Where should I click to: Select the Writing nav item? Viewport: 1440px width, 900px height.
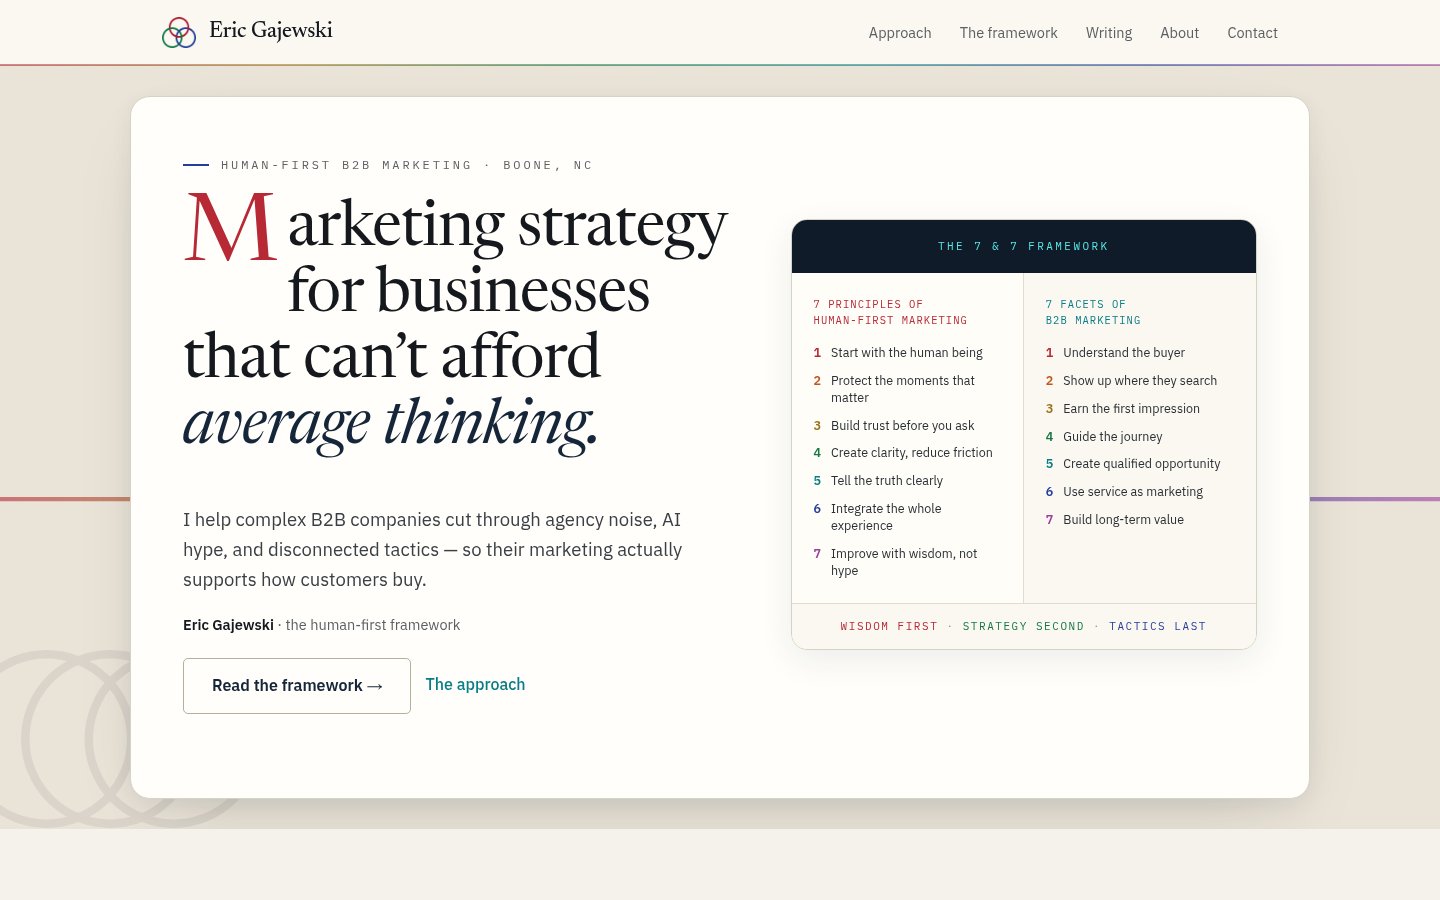[x=1109, y=33]
